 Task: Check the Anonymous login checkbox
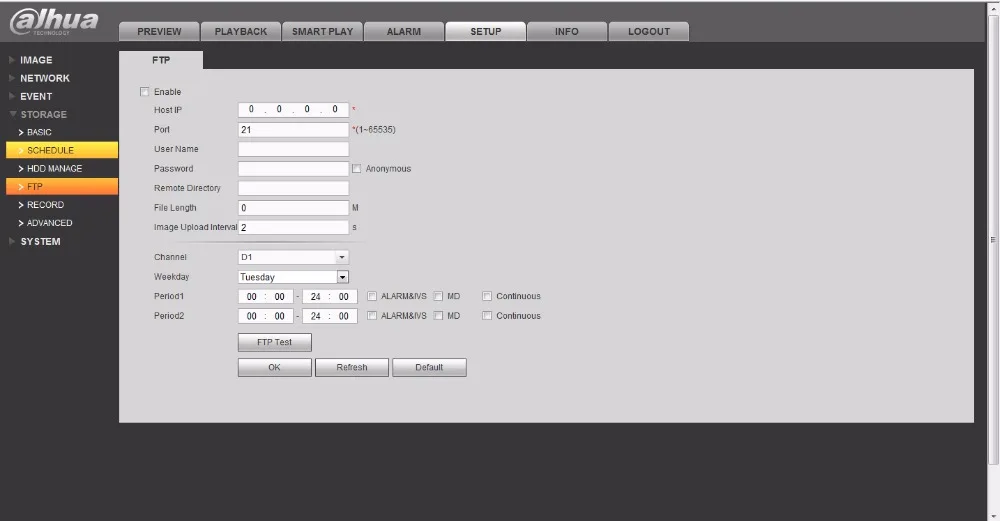pyautogui.click(x=357, y=168)
